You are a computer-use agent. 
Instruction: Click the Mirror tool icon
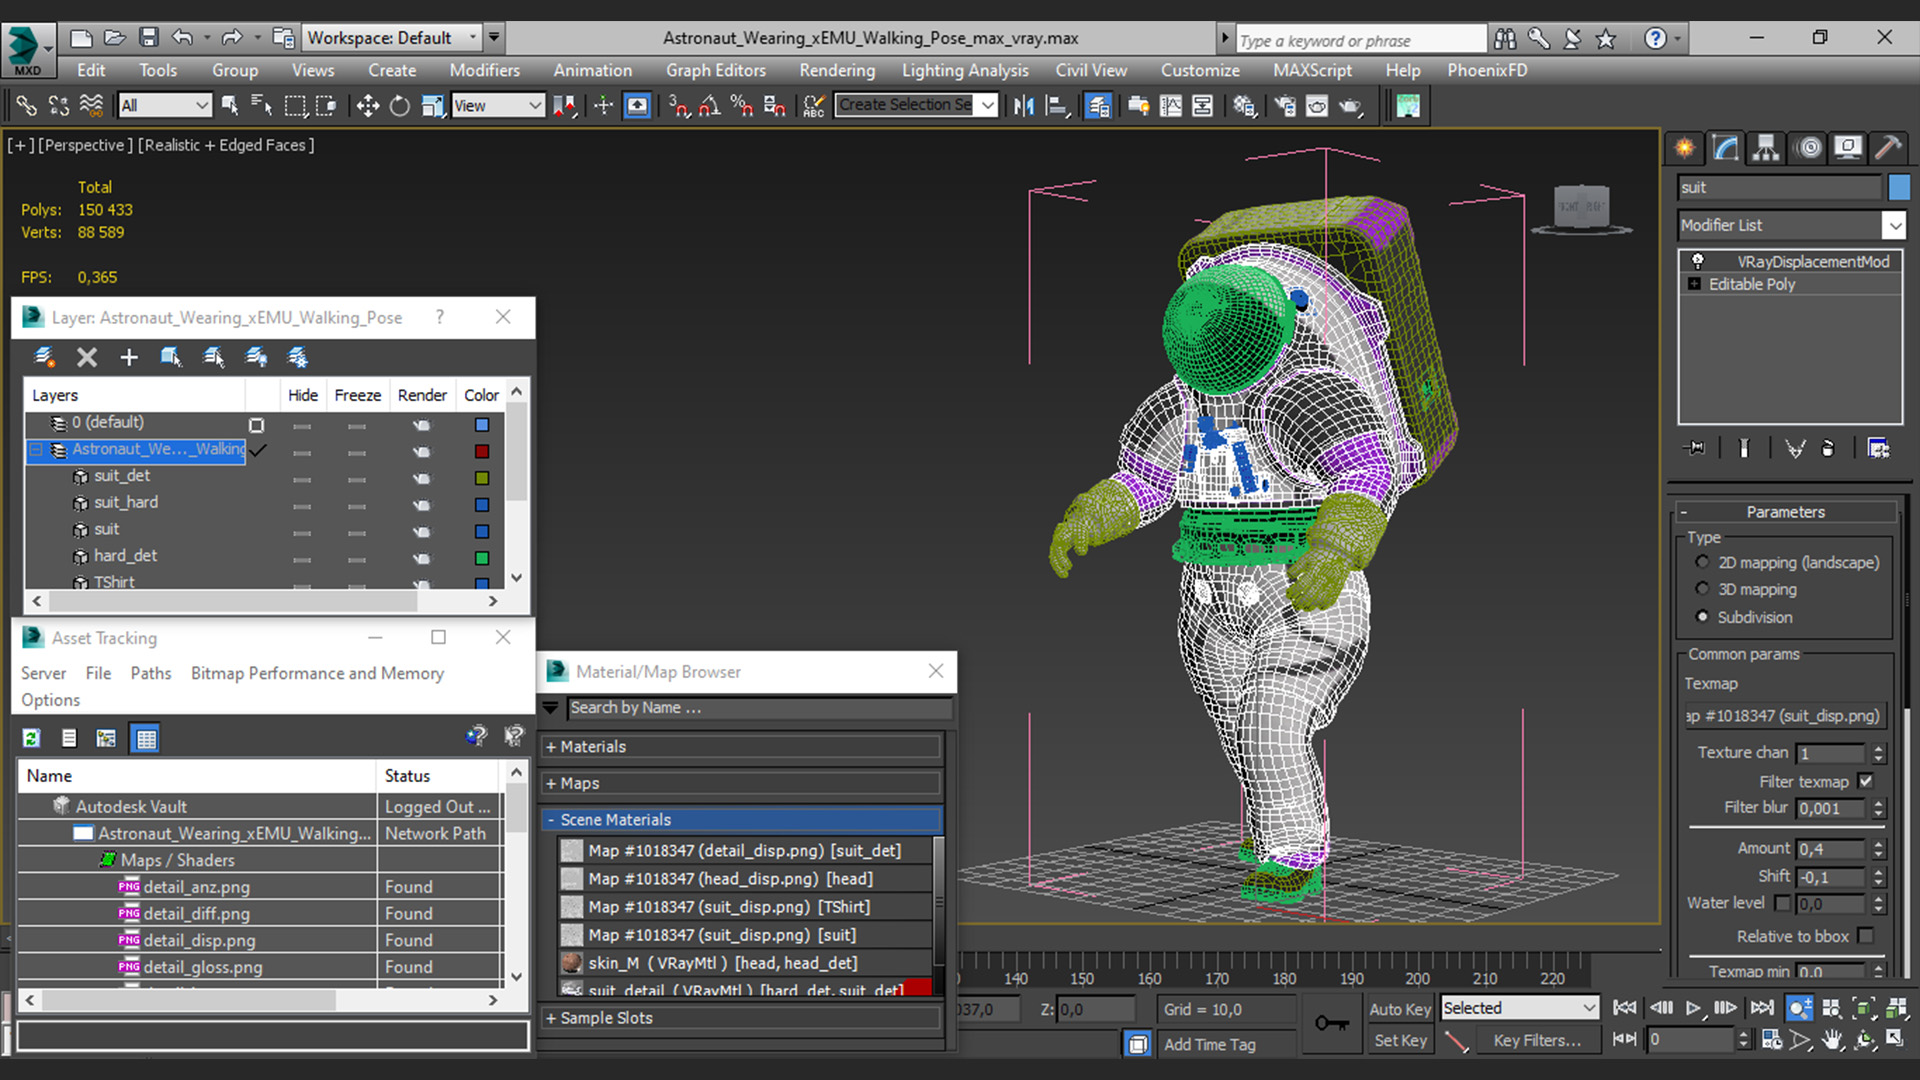[x=1023, y=106]
